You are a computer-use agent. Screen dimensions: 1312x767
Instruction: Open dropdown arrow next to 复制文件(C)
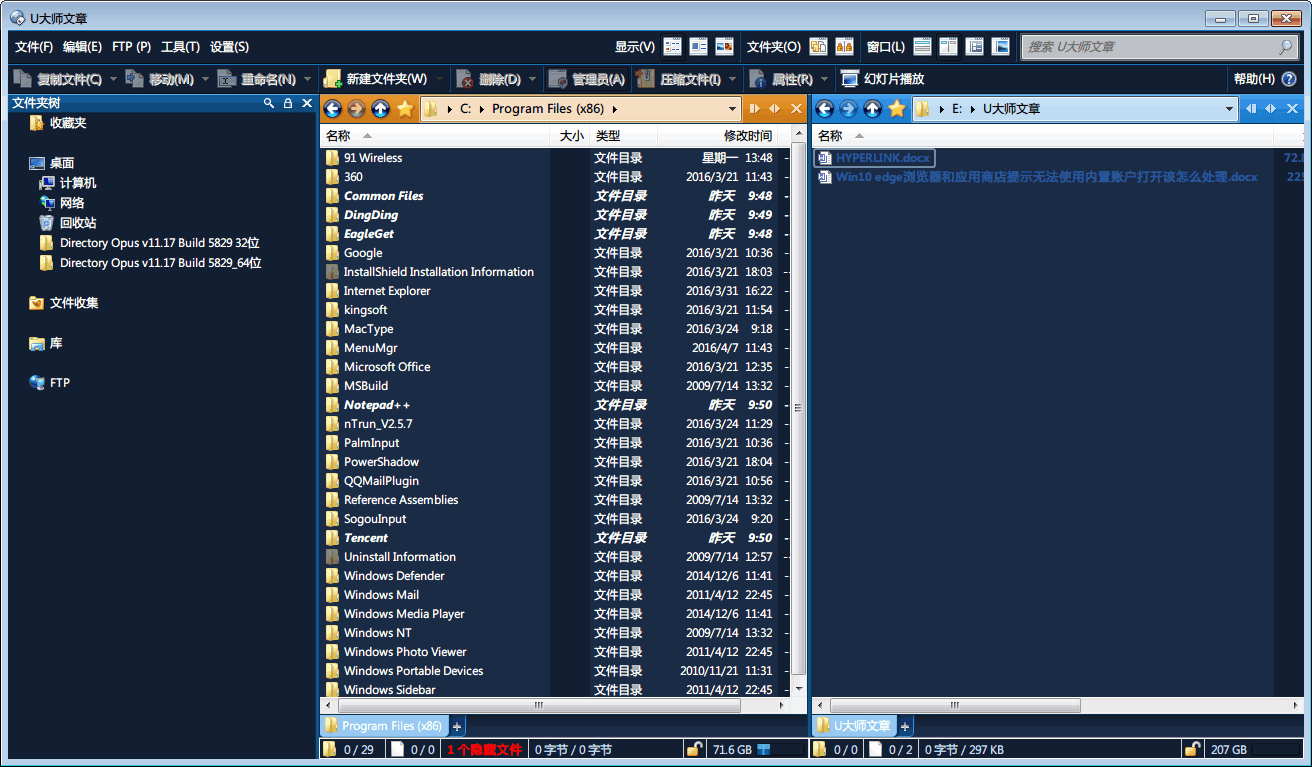pos(113,79)
